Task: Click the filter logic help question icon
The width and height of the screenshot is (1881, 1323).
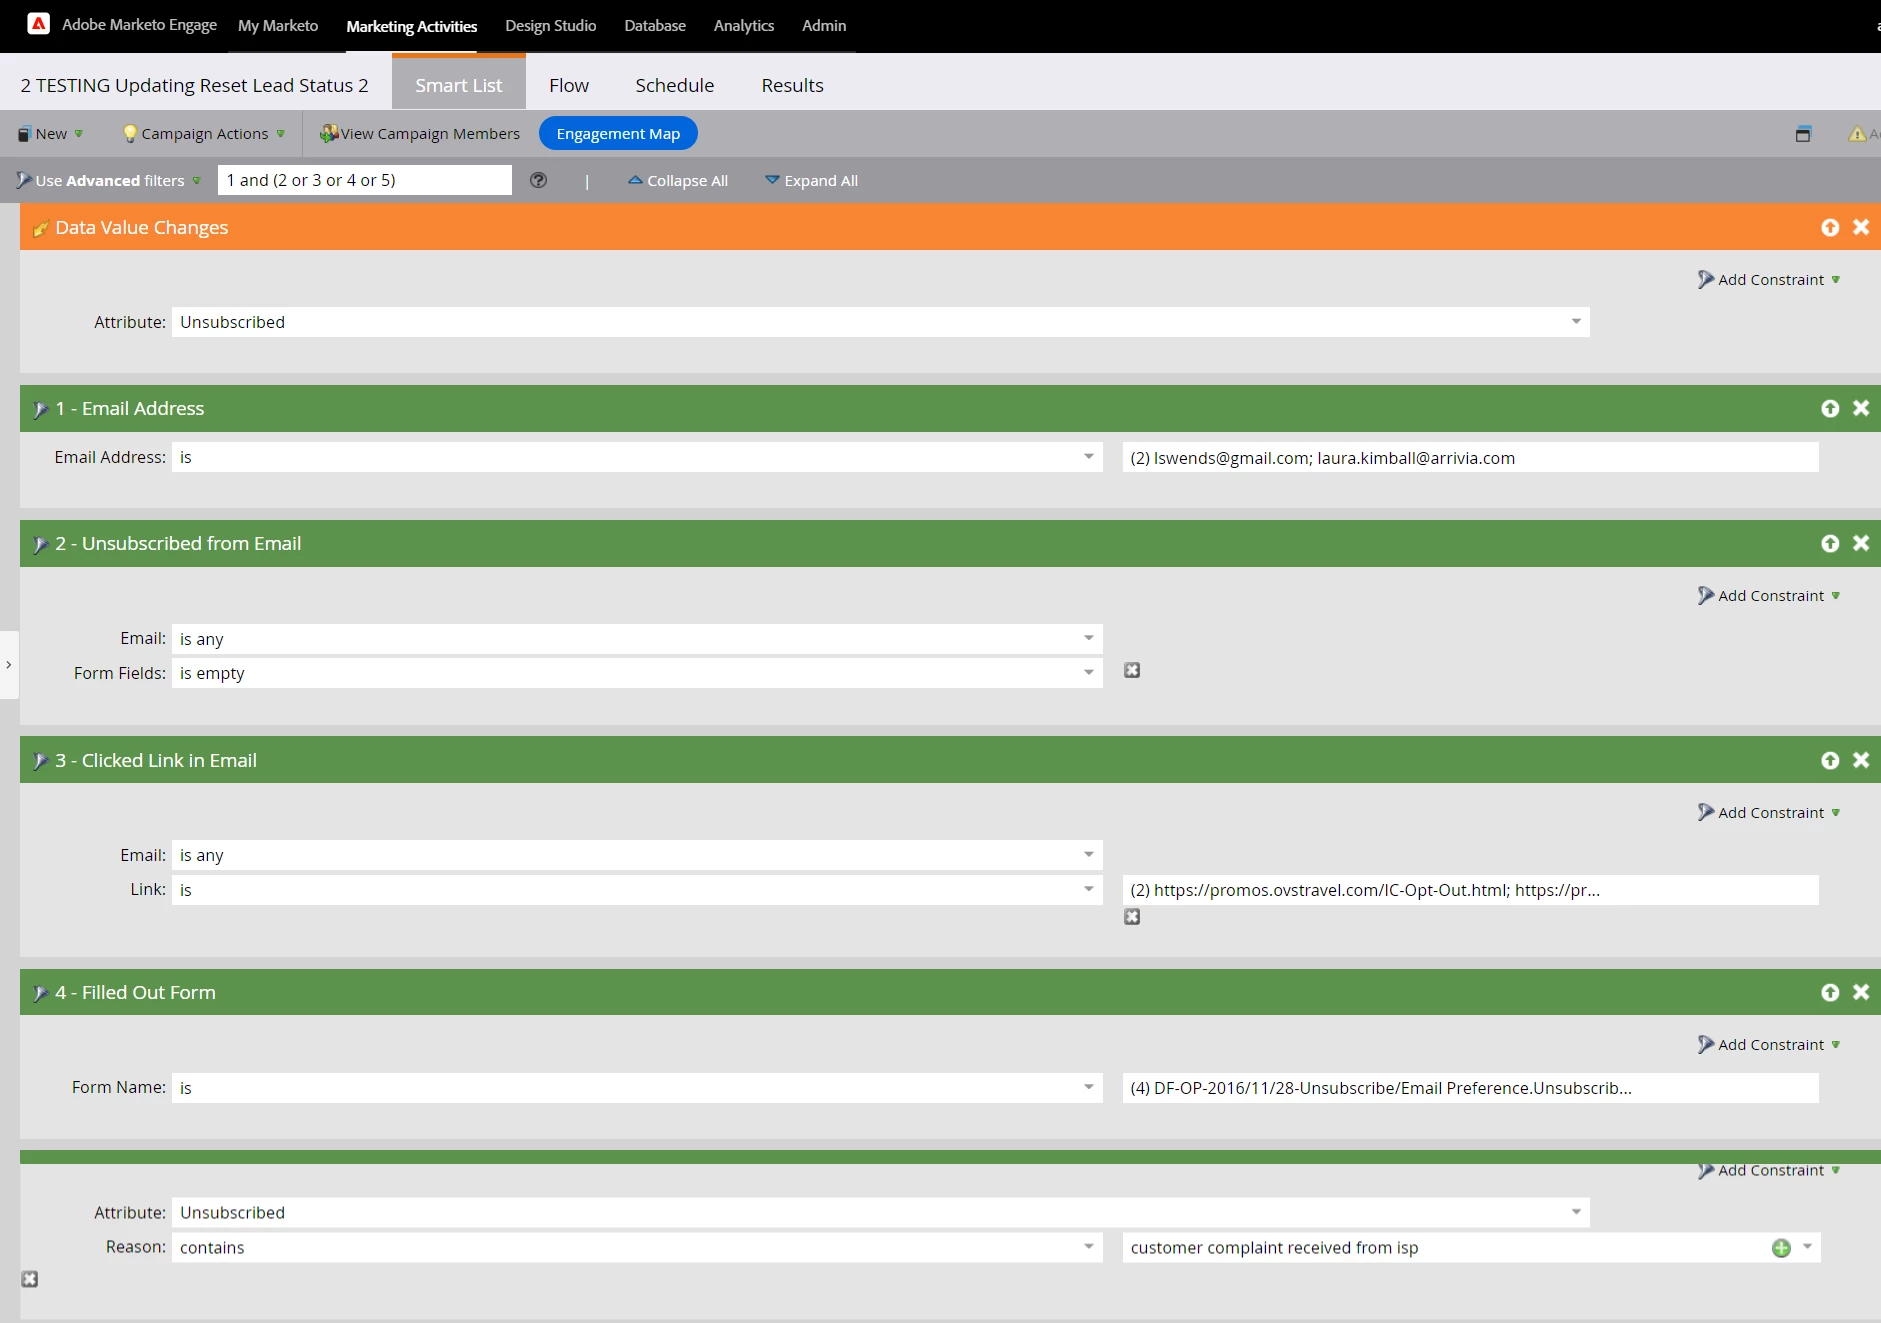Action: point(538,180)
